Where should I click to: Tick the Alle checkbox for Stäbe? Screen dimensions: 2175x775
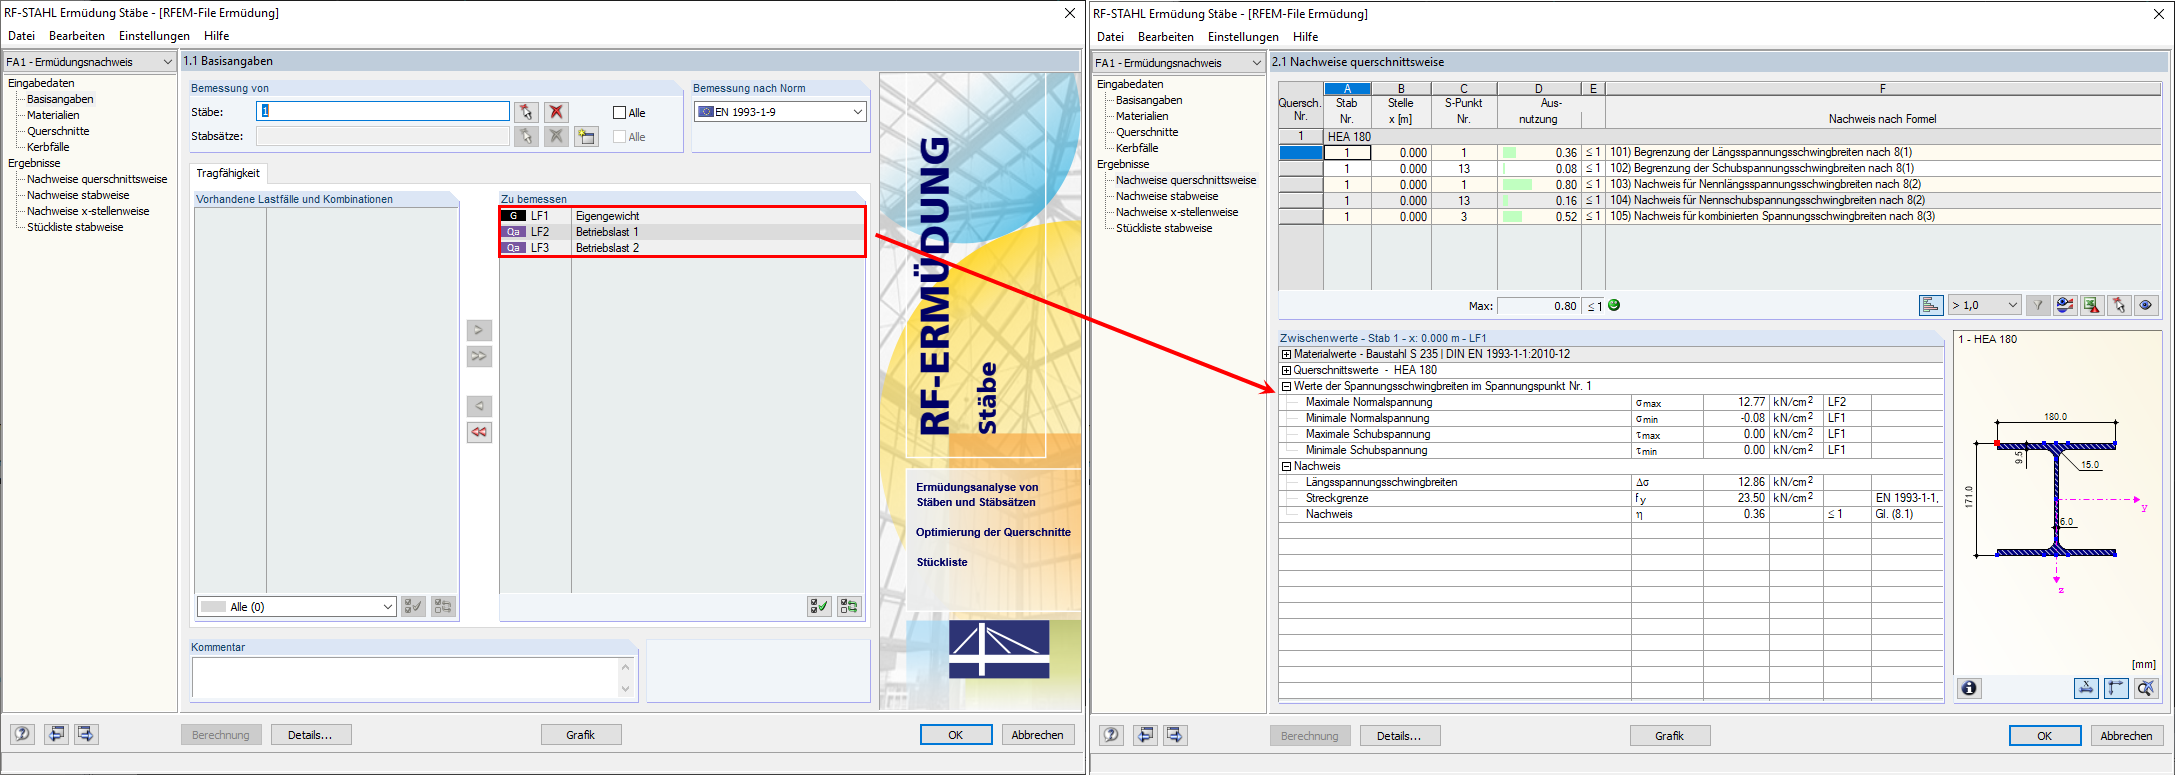pos(620,113)
